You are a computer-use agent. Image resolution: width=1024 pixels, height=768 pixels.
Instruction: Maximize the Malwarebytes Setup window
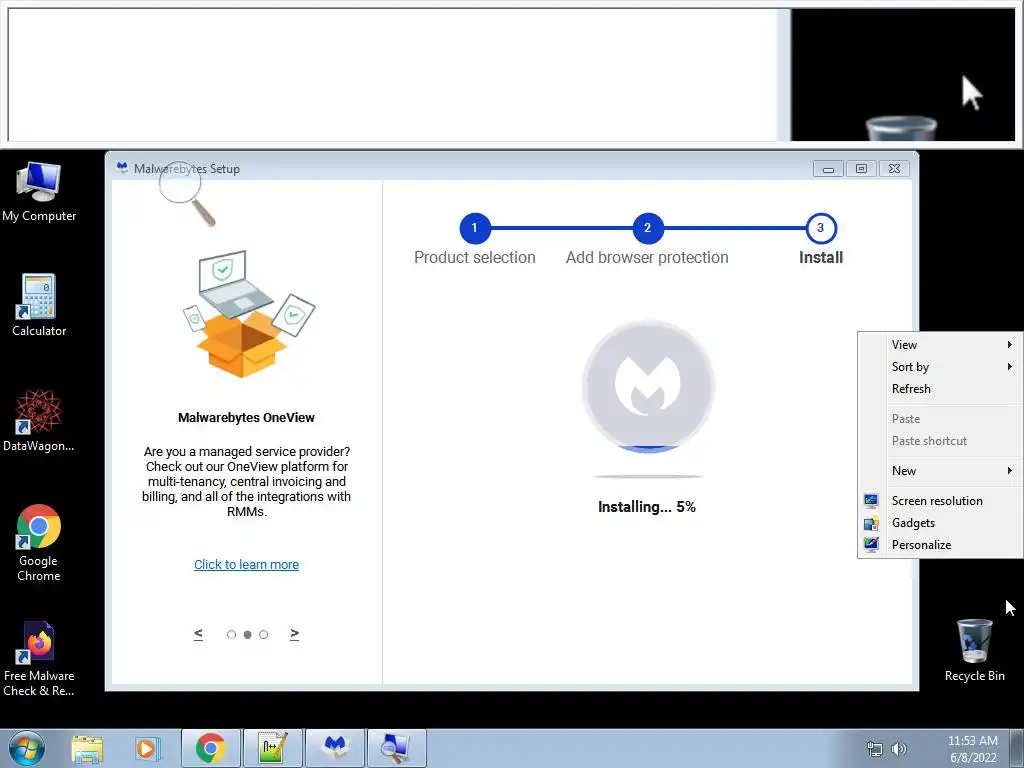[861, 169]
